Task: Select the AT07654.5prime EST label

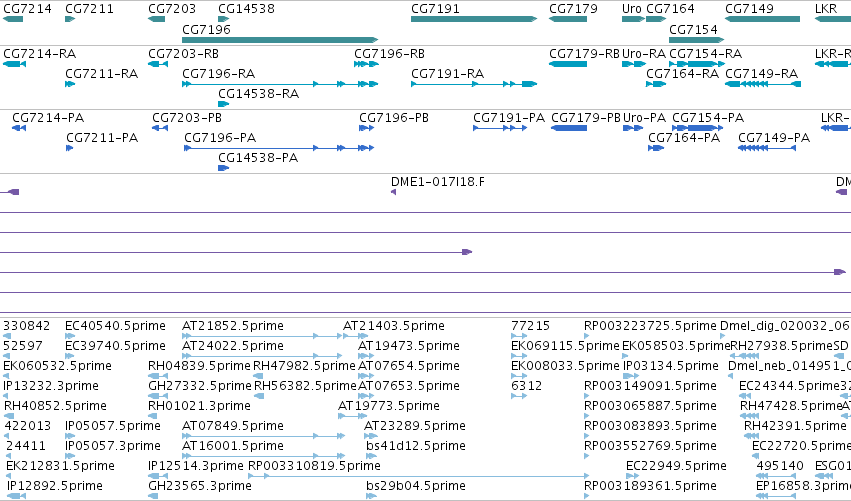Action: point(409,366)
